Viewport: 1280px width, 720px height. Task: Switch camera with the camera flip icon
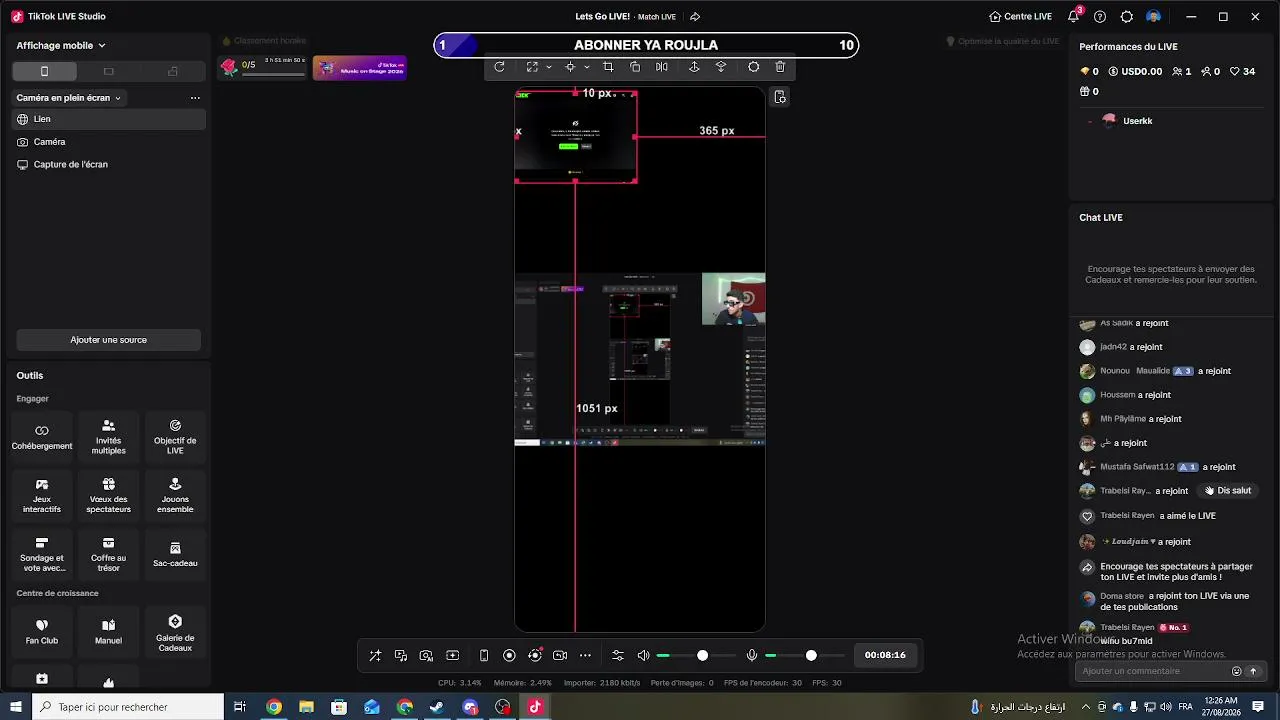tap(560, 655)
